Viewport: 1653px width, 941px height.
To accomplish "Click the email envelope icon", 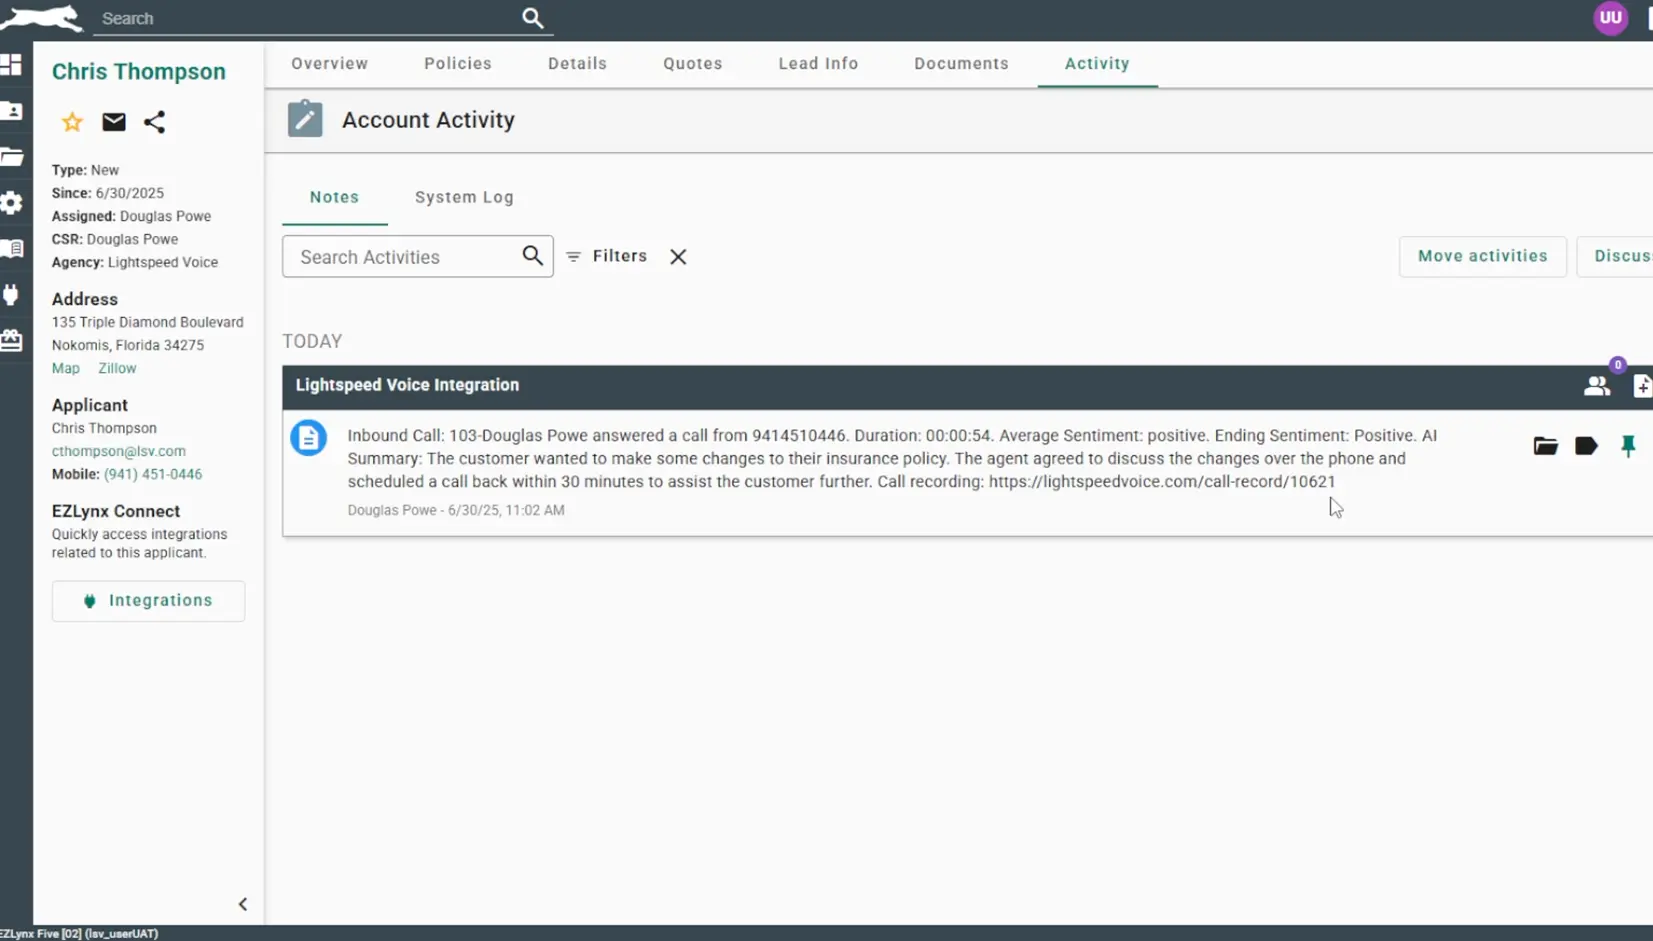I will click(x=114, y=122).
